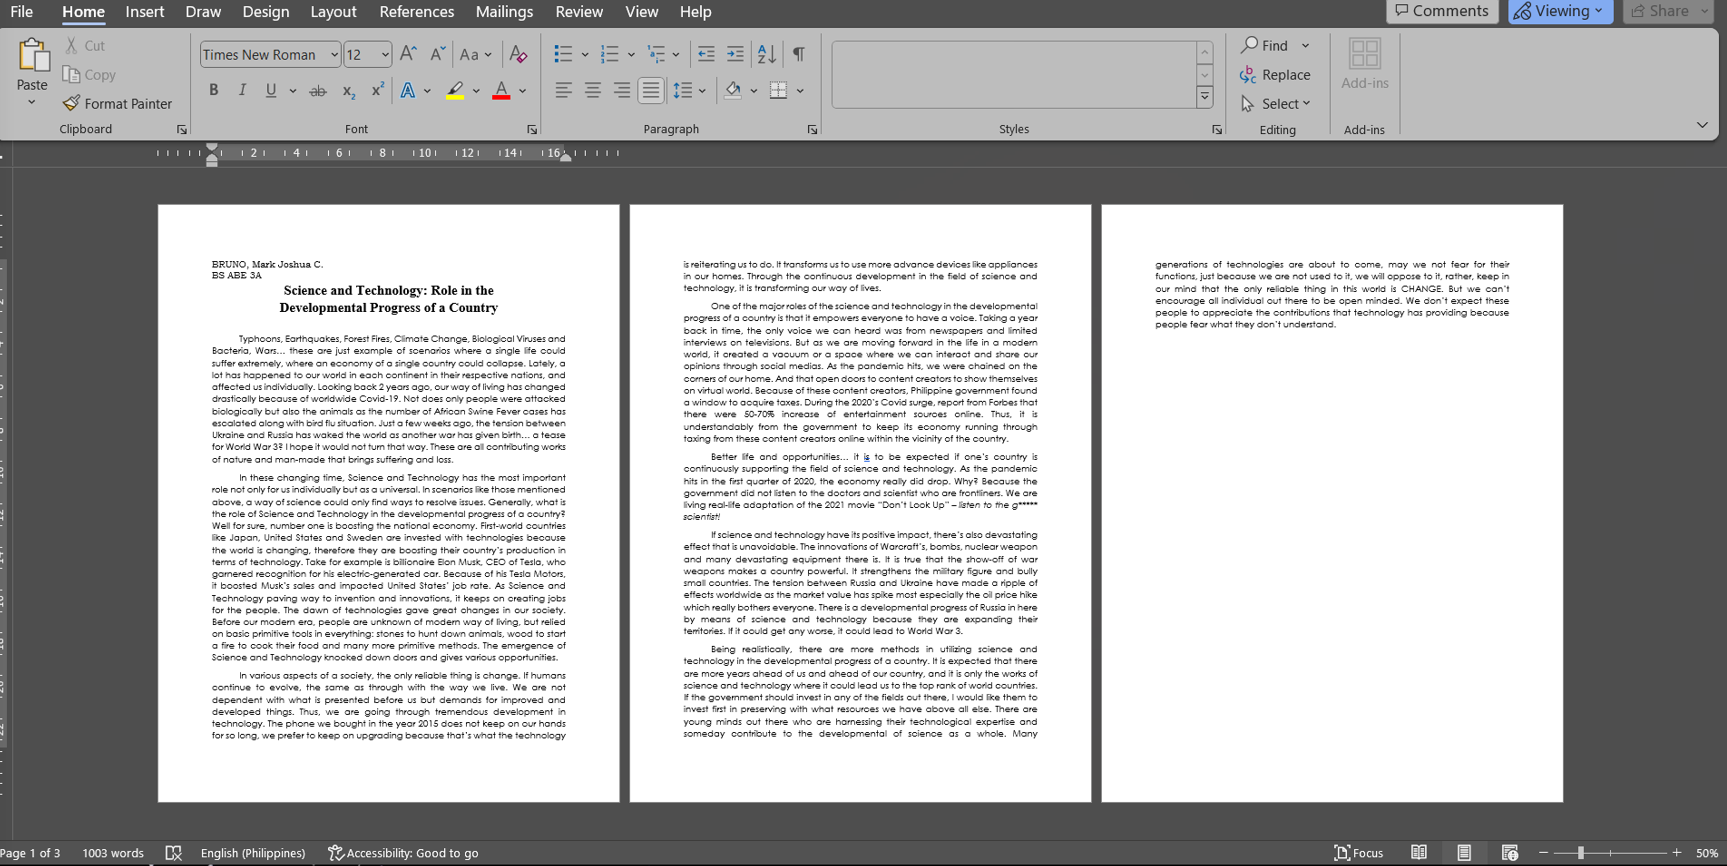This screenshot has height=866, width=1727.
Task: Toggle bold formatting
Action: (213, 91)
